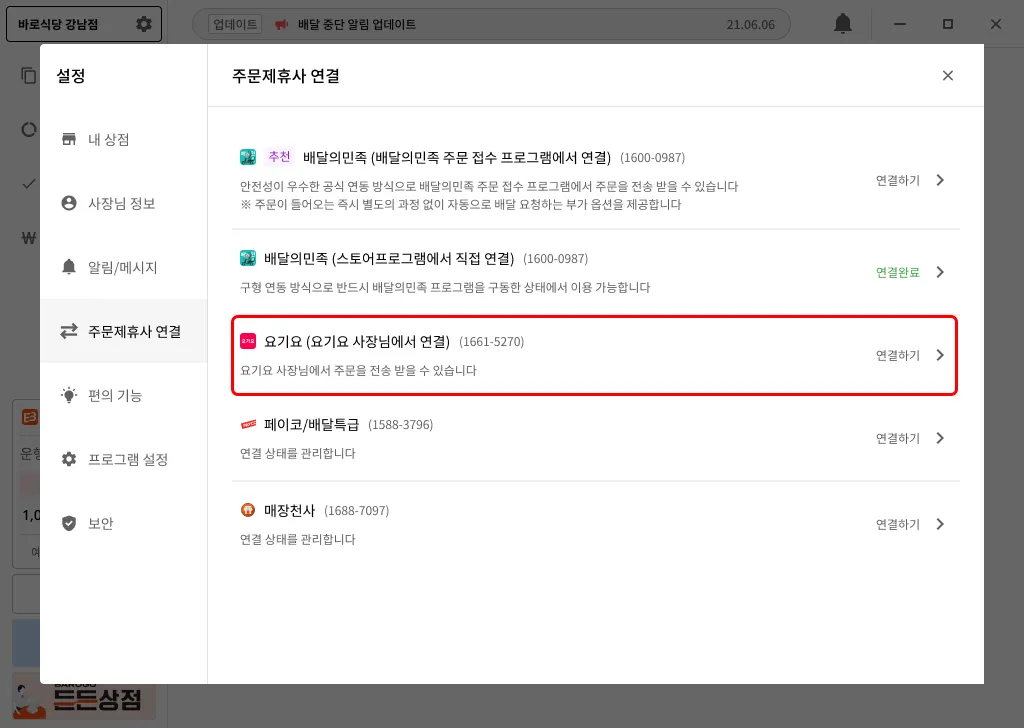Image resolution: width=1024 pixels, height=728 pixels.
Task: Open the 프로그램 설정 menu item
Action: (x=124, y=459)
